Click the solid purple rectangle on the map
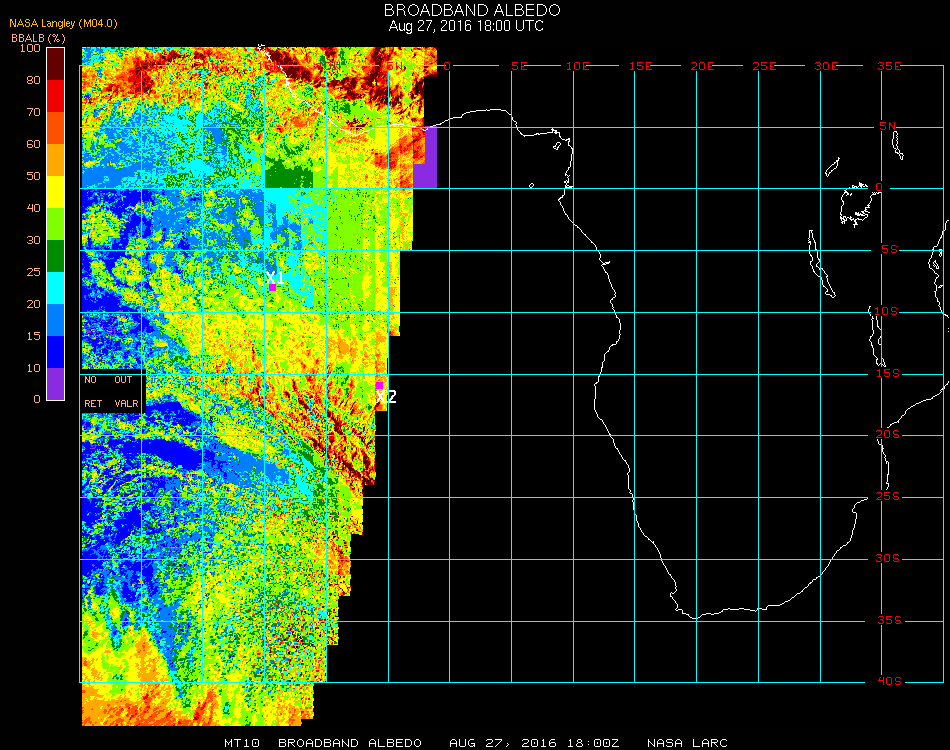This screenshot has width=950, height=750. [426, 157]
